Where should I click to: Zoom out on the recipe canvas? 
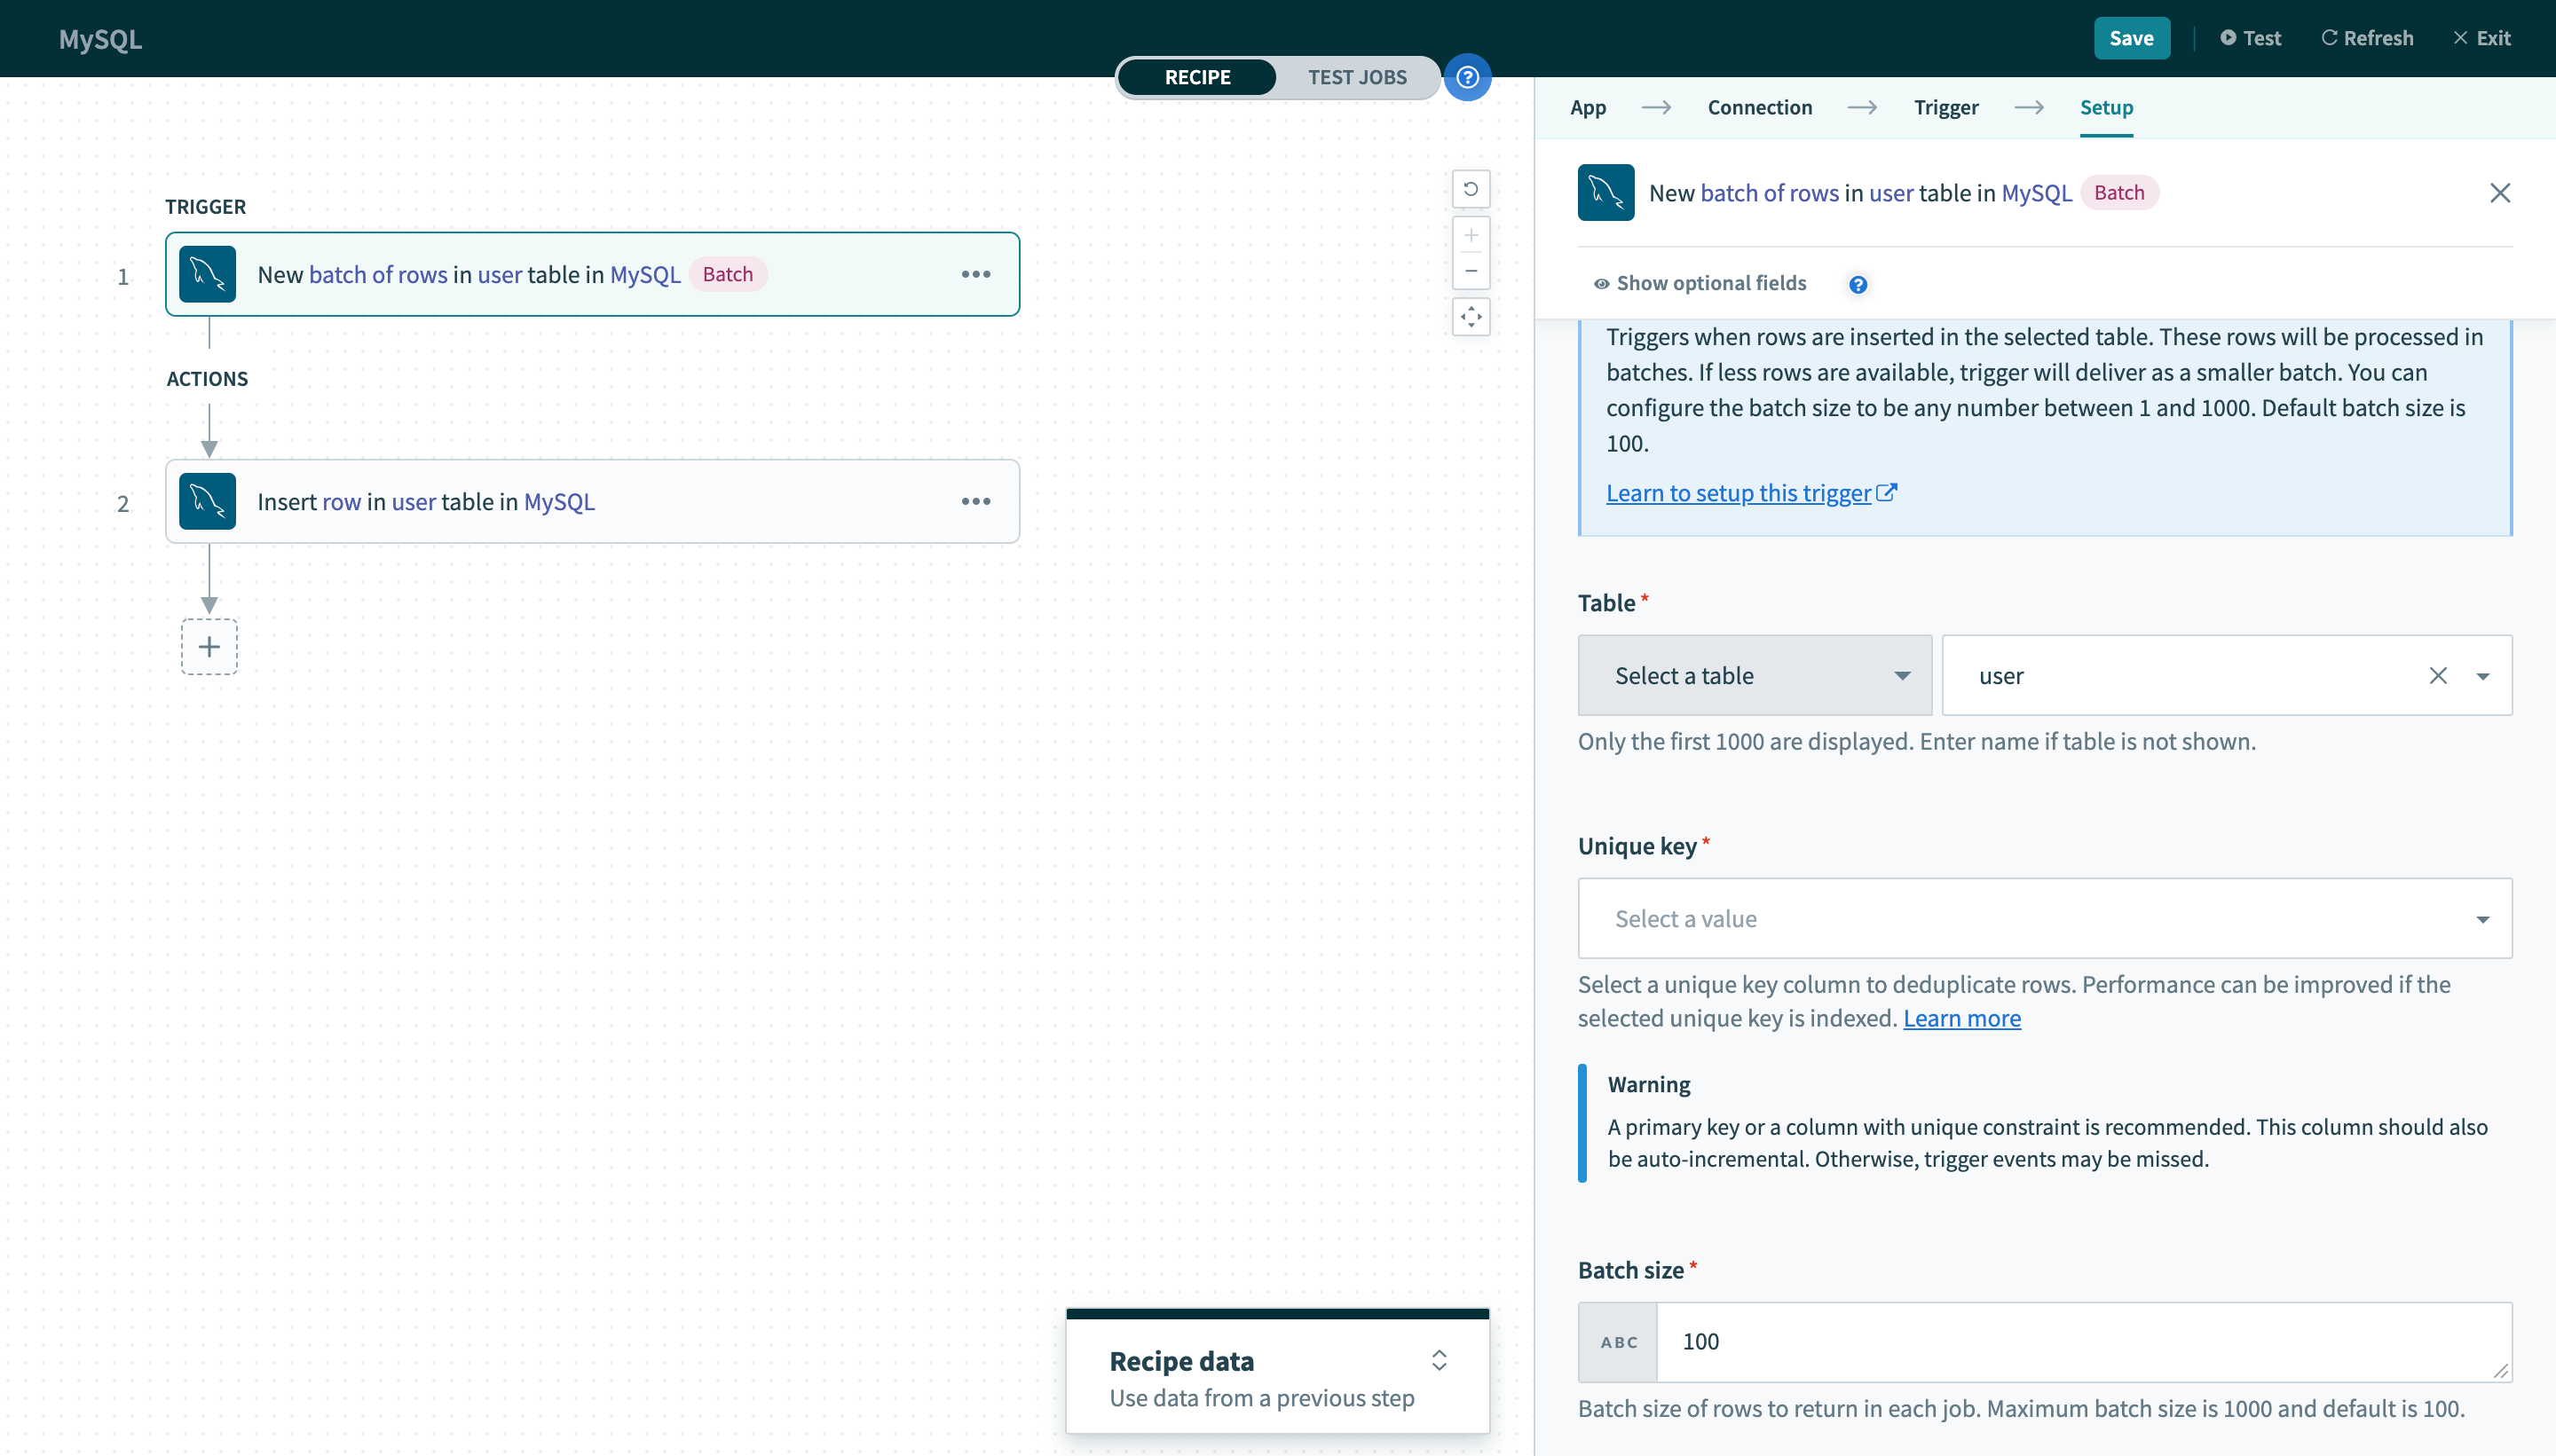(x=1470, y=271)
